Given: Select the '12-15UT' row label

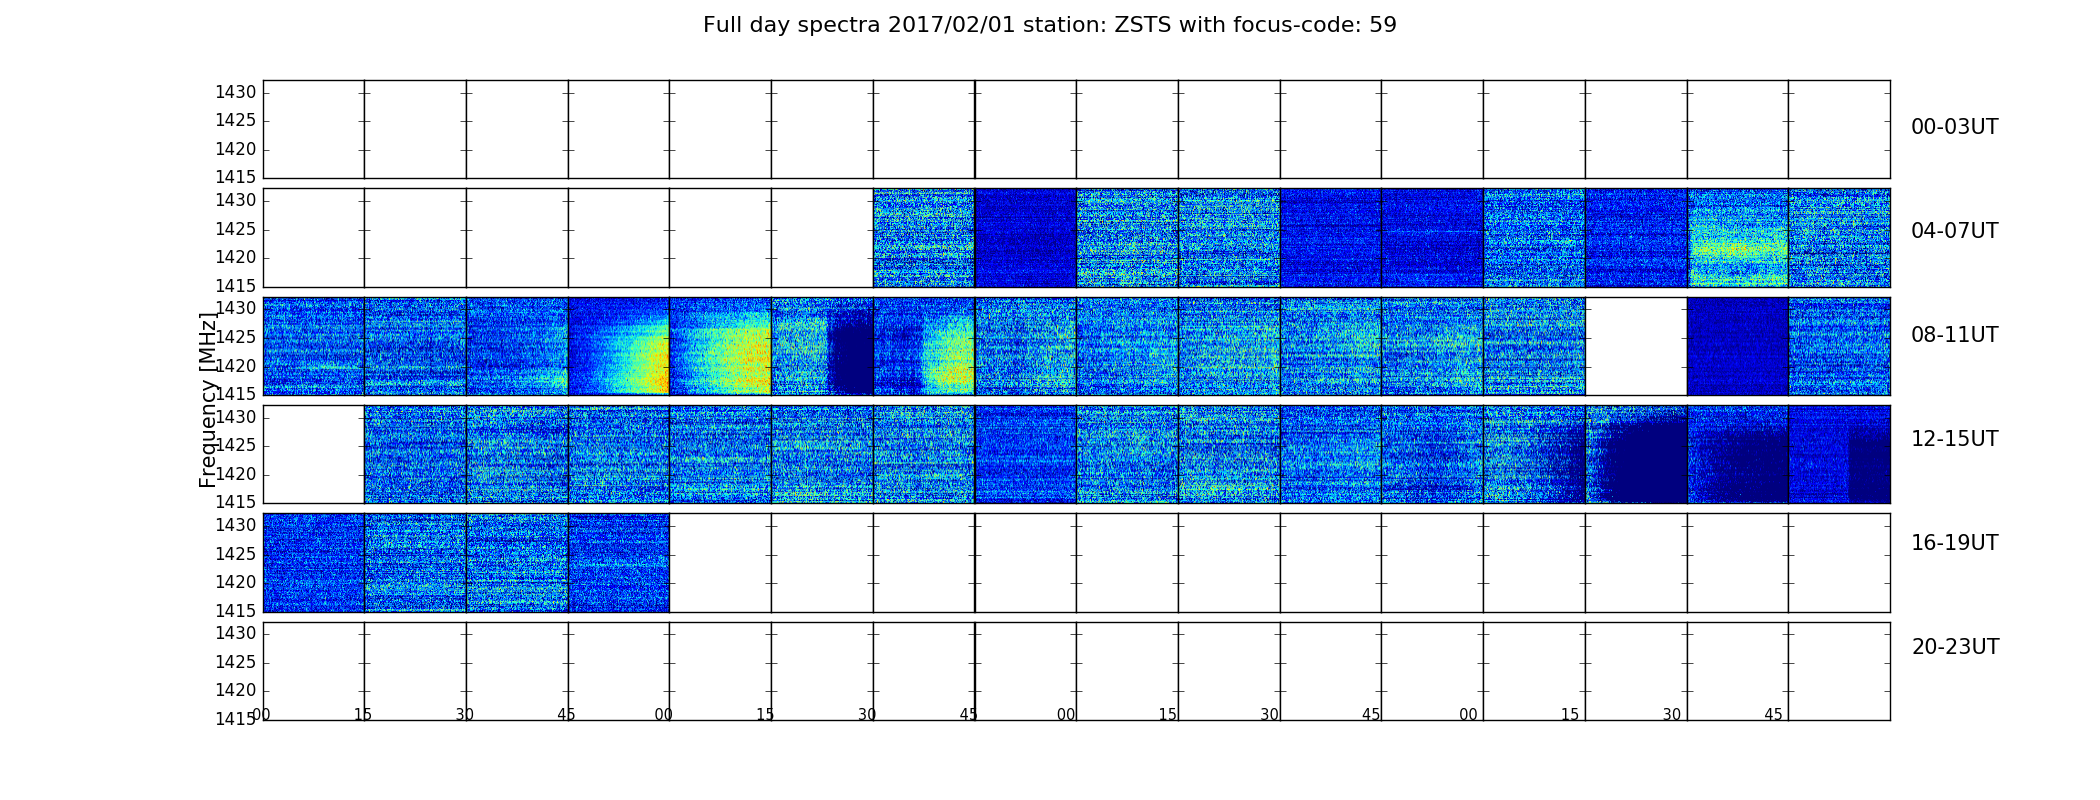Looking at the screenshot, I should 1954,439.
